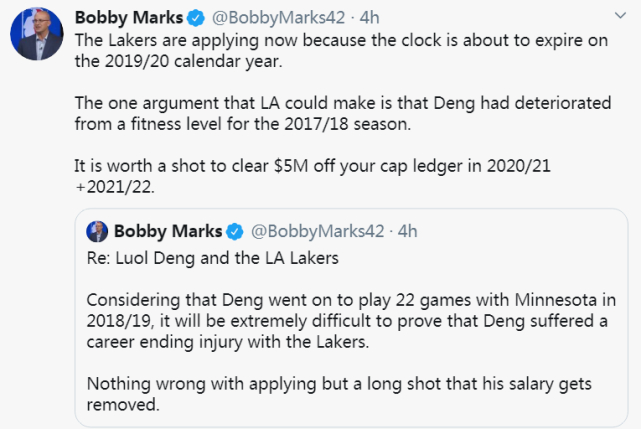Image resolution: width=641 pixels, height=429 pixels.
Task: Open Bobby Marks name in quoted tweet
Action: pos(168,231)
